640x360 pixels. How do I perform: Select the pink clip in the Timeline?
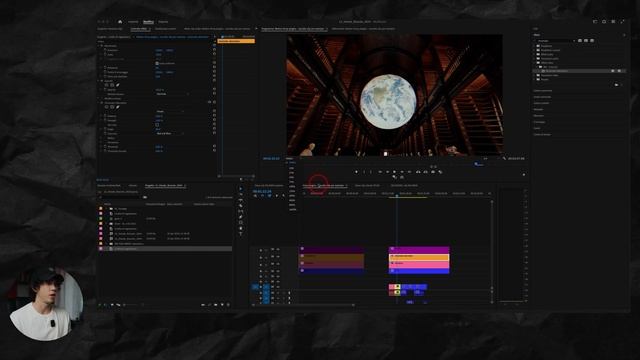pyautogui.click(x=419, y=264)
